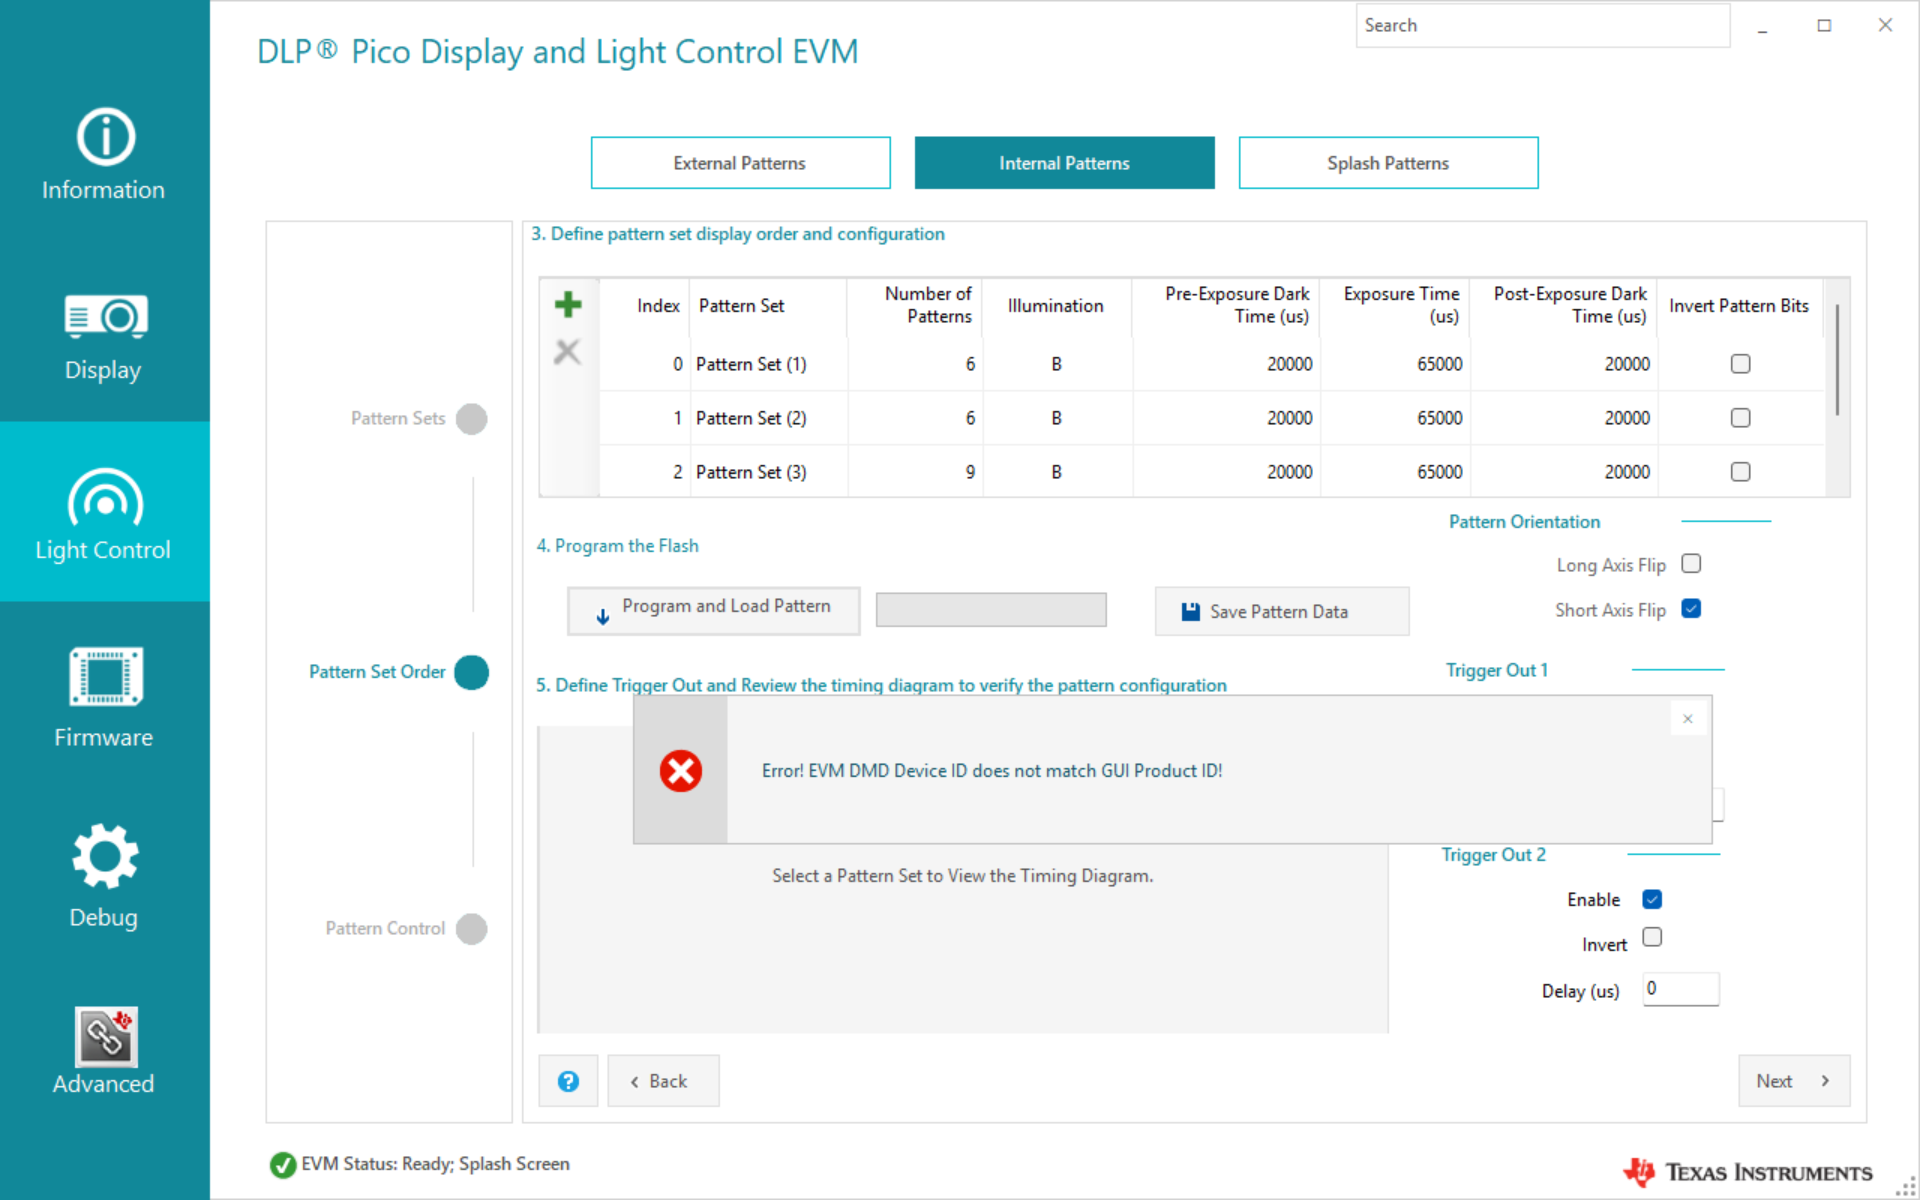
Task: Click the Pattern Sets step label
Action: pos(398,419)
